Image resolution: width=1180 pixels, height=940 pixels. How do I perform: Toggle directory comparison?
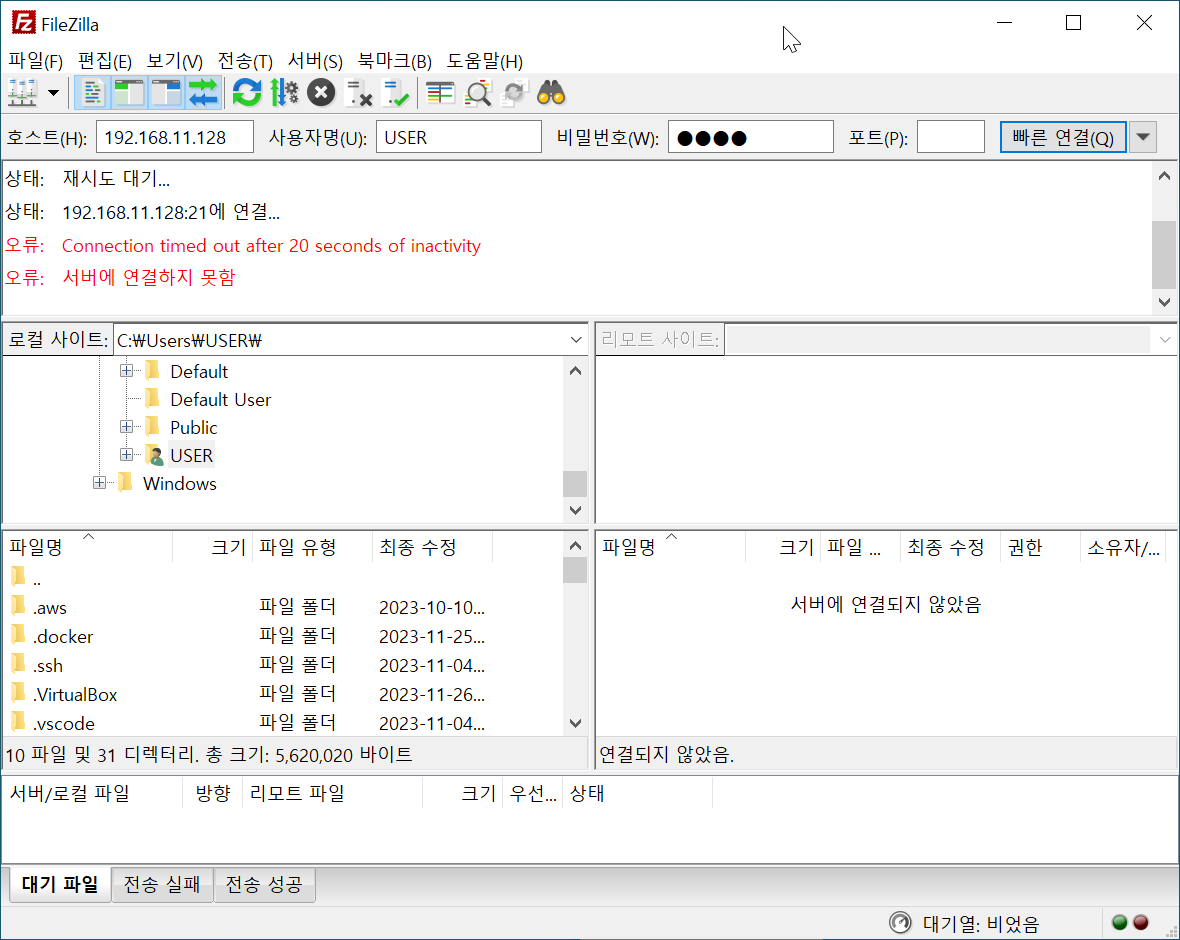(x=477, y=93)
